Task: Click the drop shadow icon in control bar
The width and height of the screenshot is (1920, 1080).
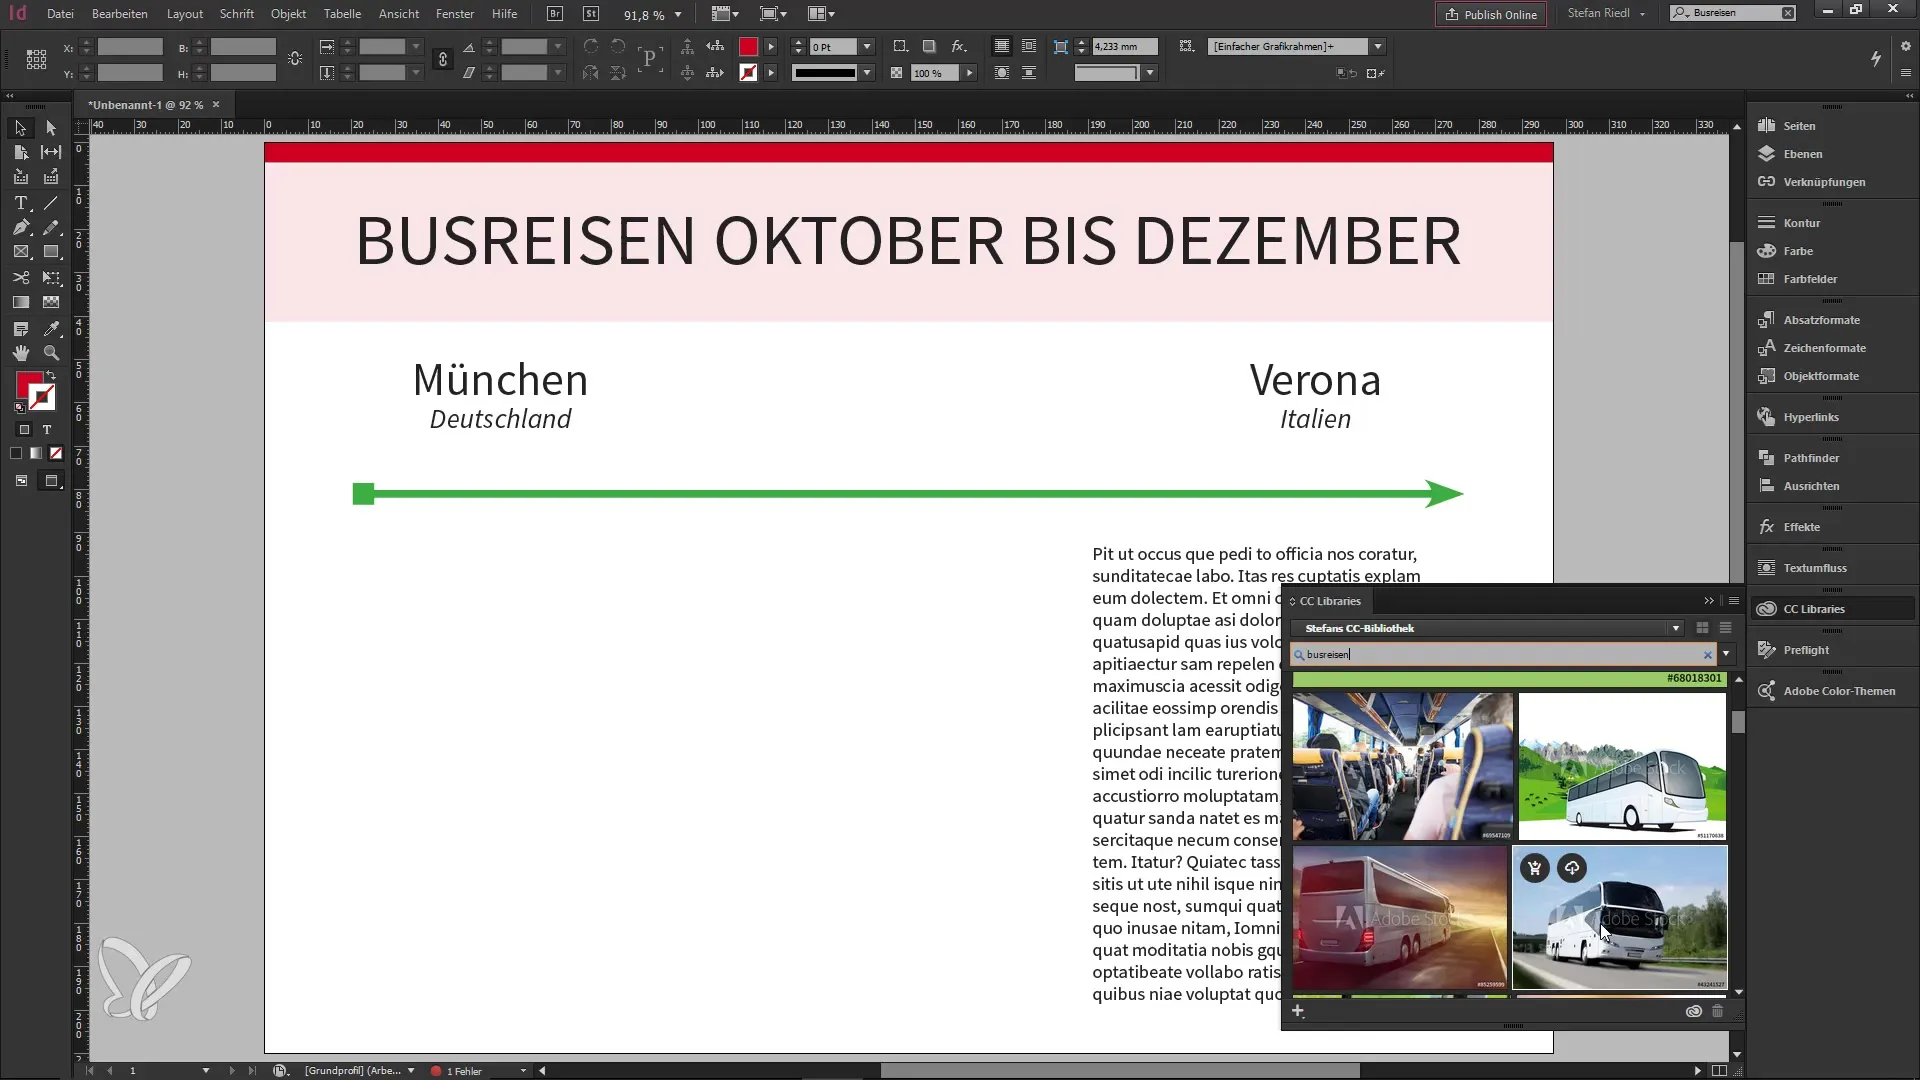Action: 929,46
